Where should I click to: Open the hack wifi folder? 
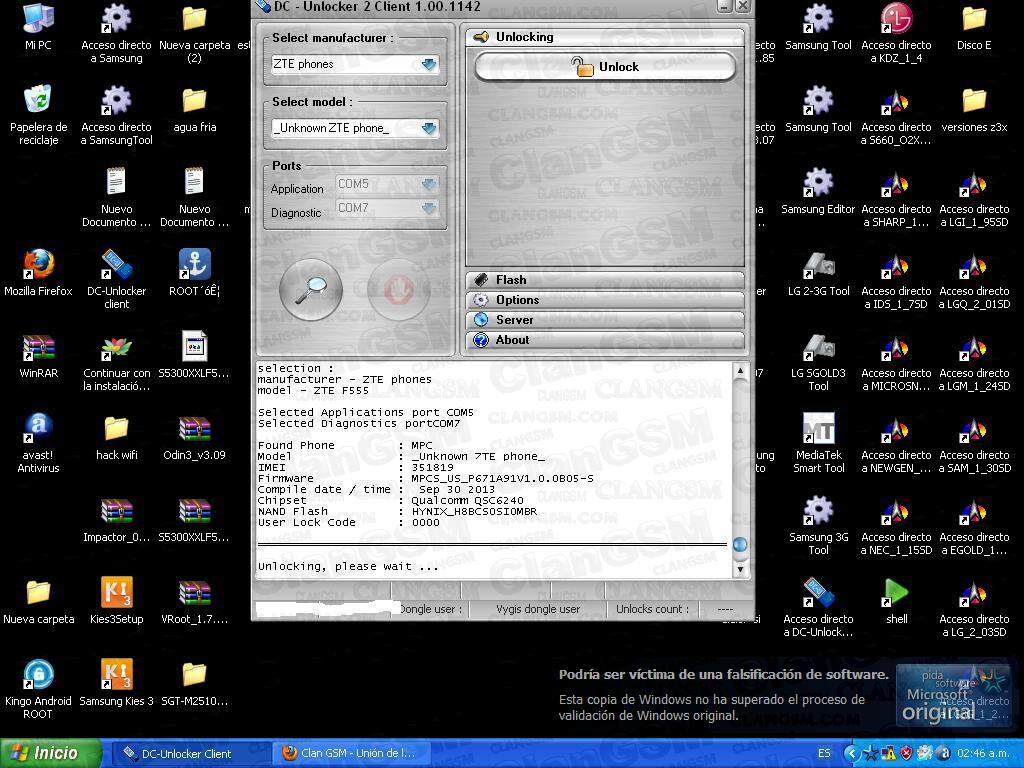tap(116, 437)
